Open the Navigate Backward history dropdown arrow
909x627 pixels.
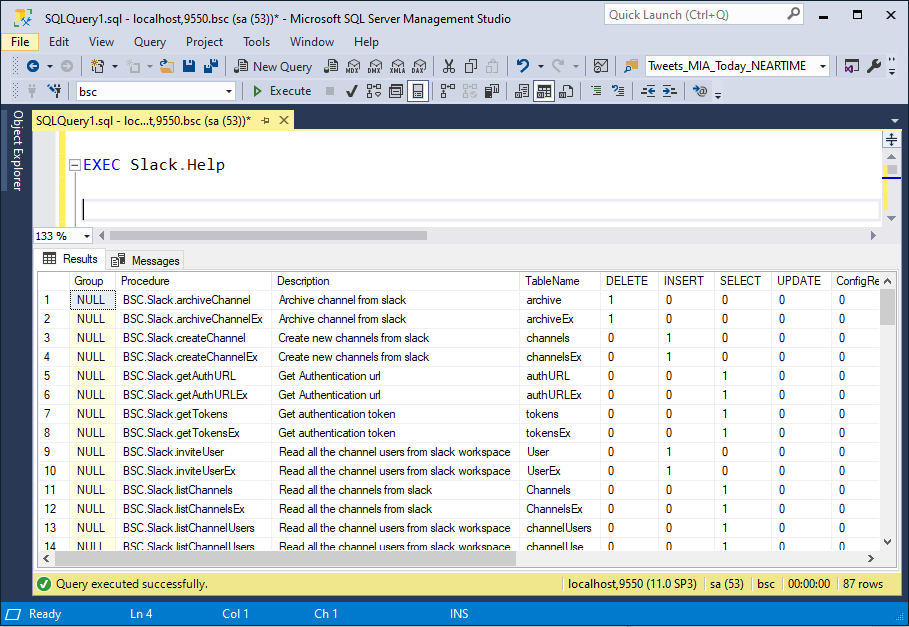pyautogui.click(x=50, y=67)
